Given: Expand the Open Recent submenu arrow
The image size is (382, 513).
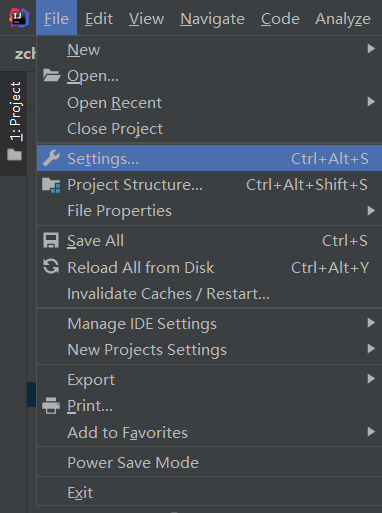Looking at the screenshot, I should pos(371,102).
